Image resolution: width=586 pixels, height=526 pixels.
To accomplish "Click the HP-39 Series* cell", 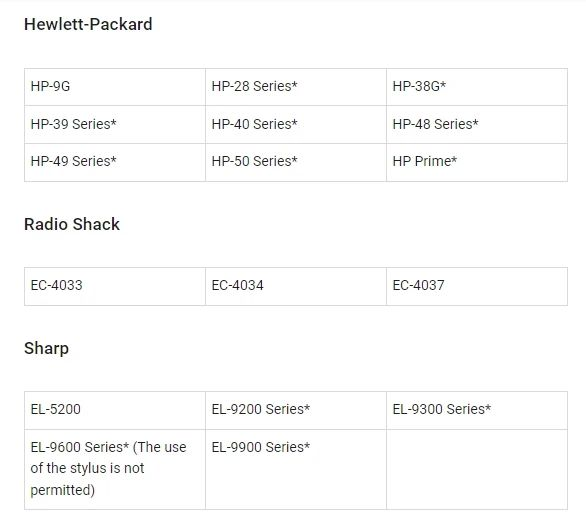I will click(x=115, y=124).
